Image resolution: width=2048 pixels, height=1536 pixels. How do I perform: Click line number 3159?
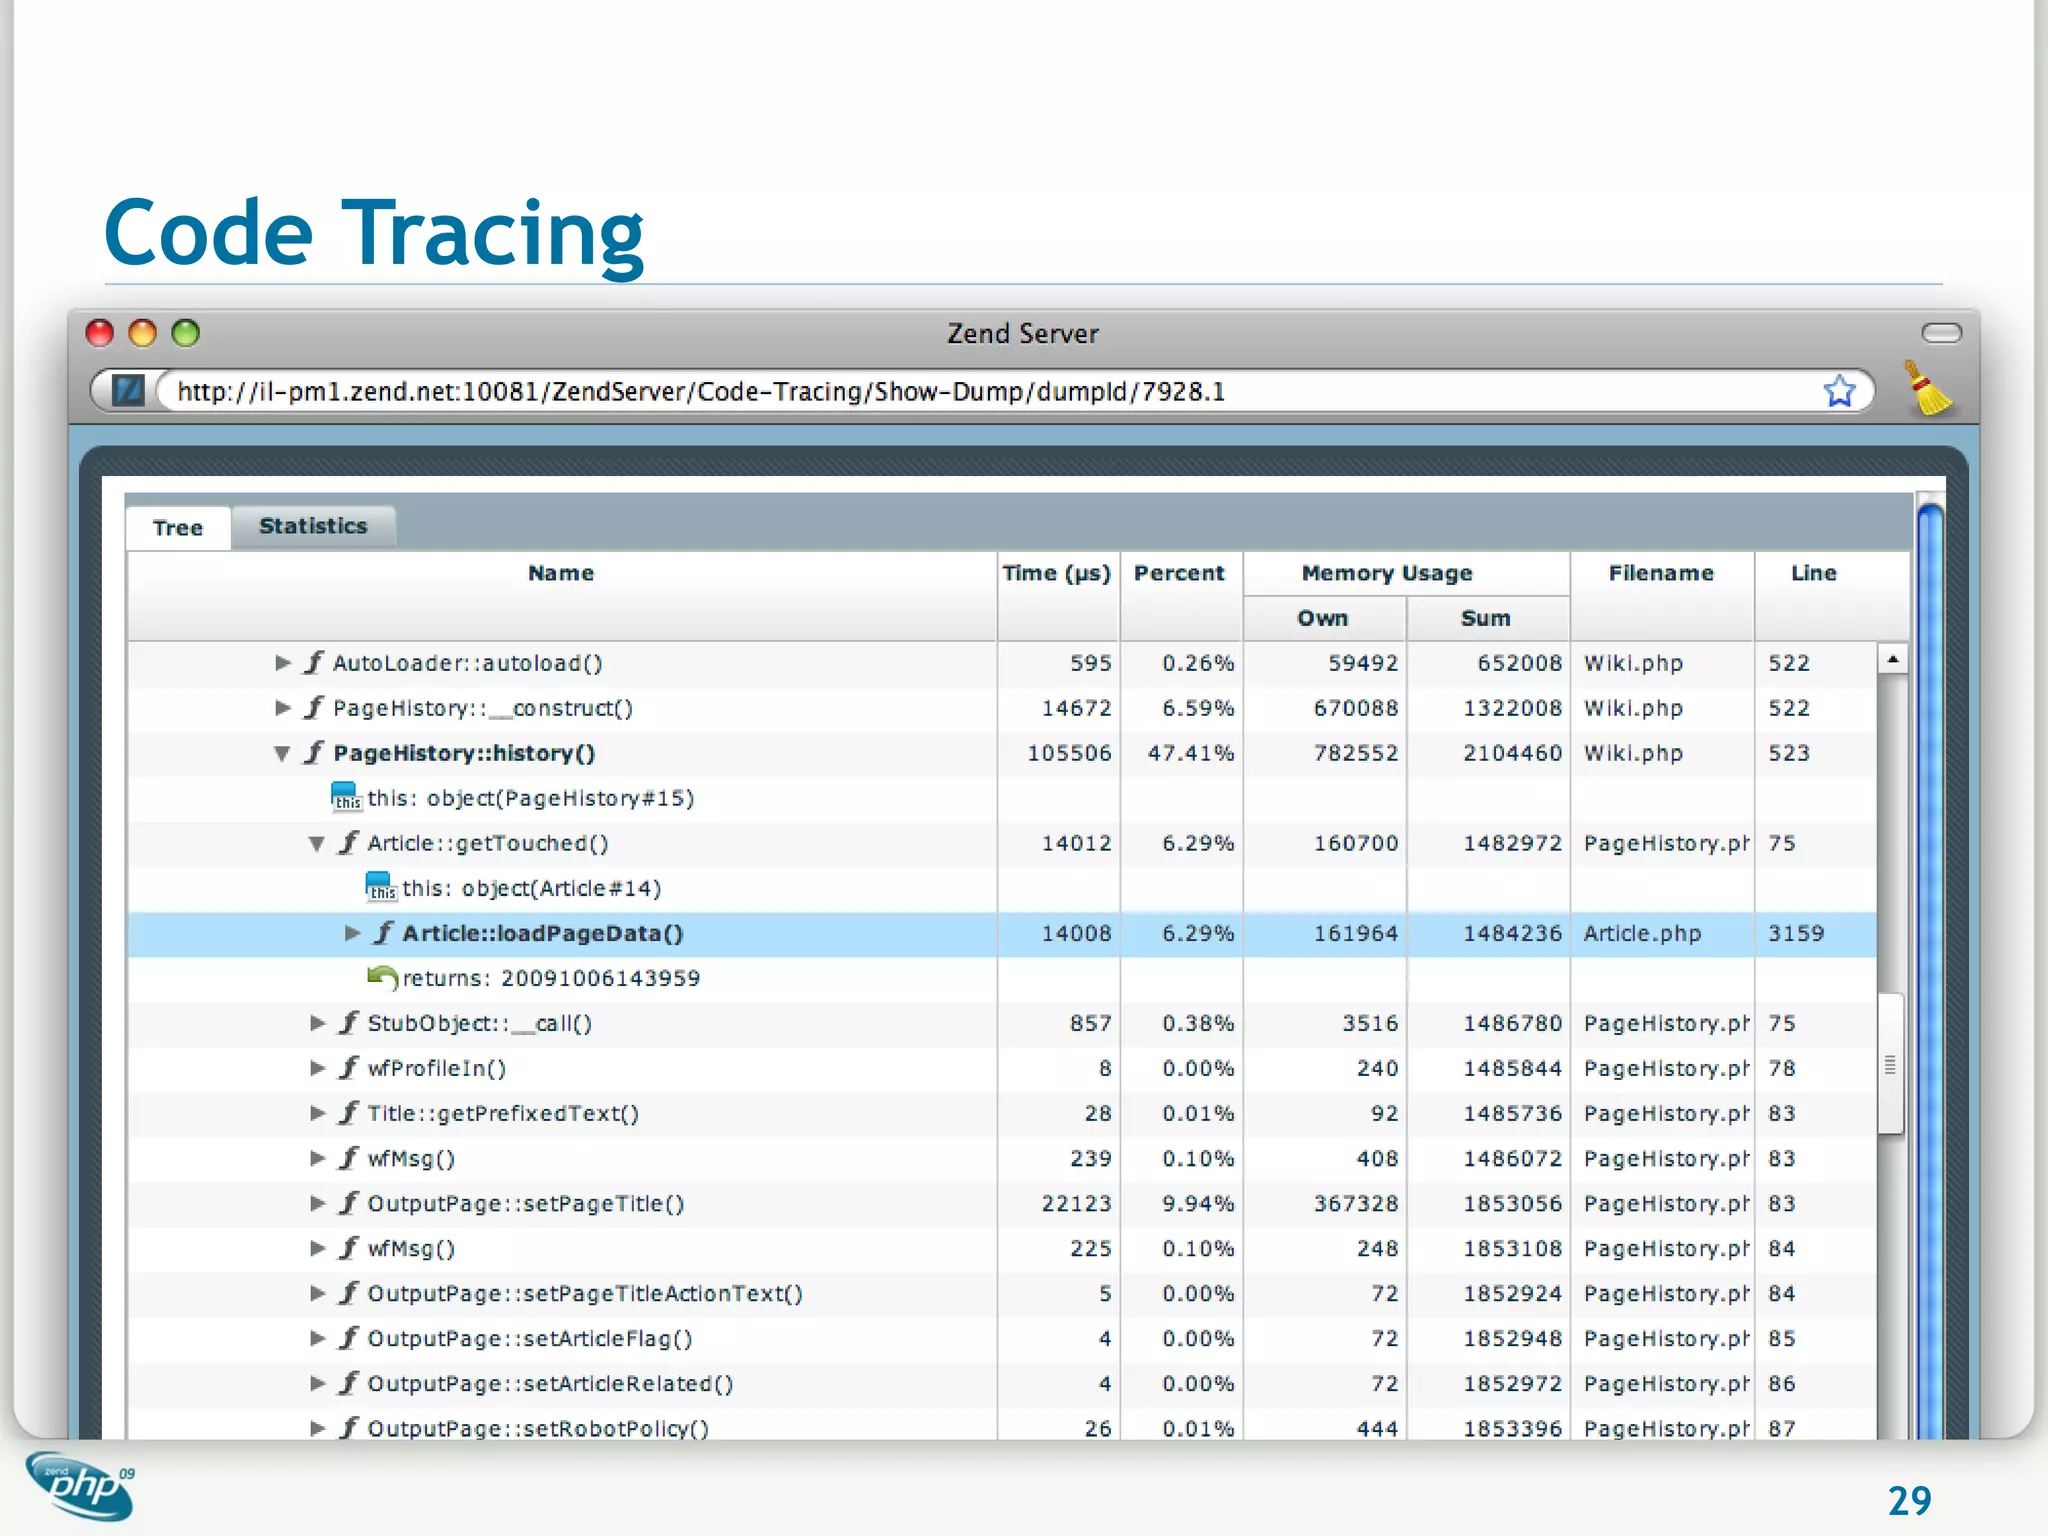pyautogui.click(x=1796, y=933)
